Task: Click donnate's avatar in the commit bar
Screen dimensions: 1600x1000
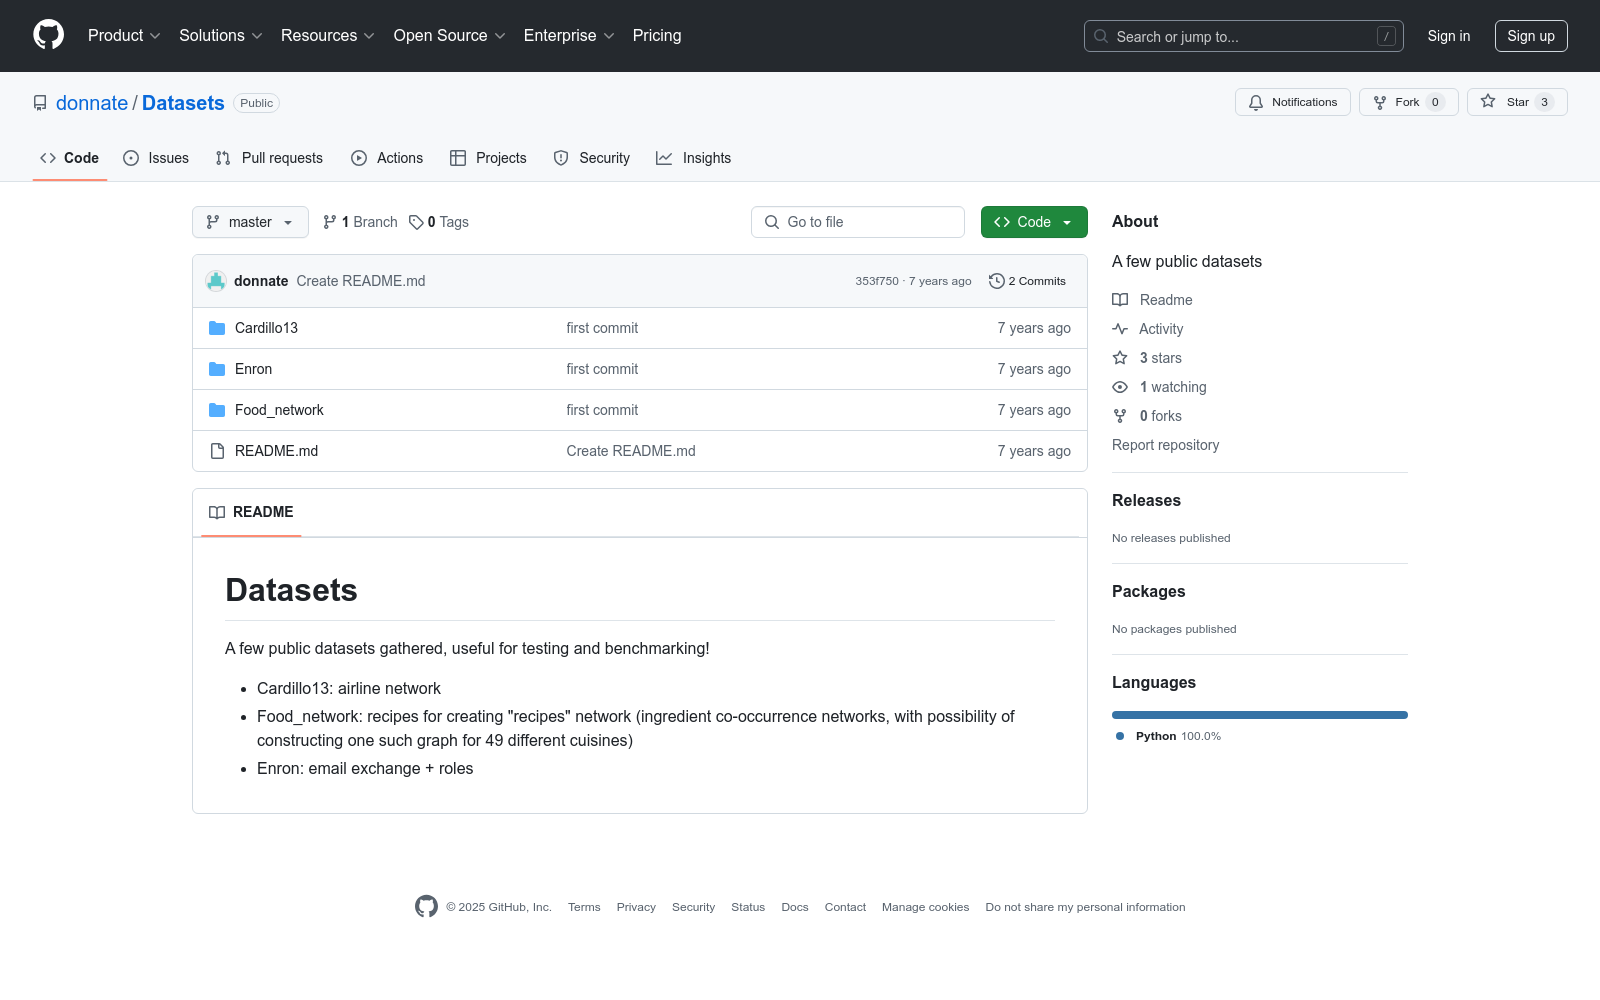Action: click(x=216, y=281)
